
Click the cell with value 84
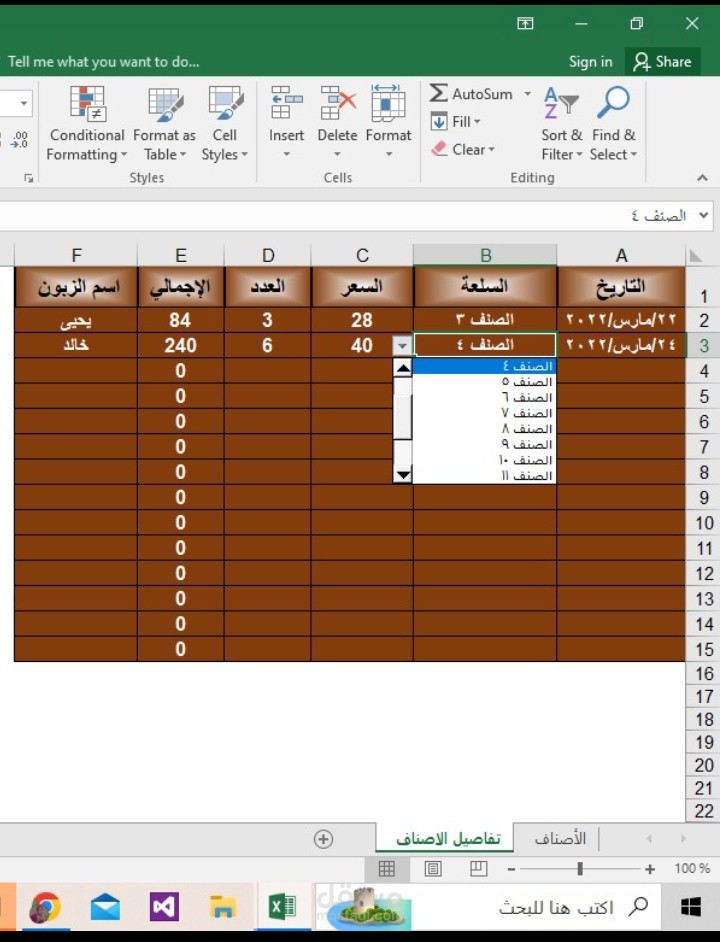point(181,320)
